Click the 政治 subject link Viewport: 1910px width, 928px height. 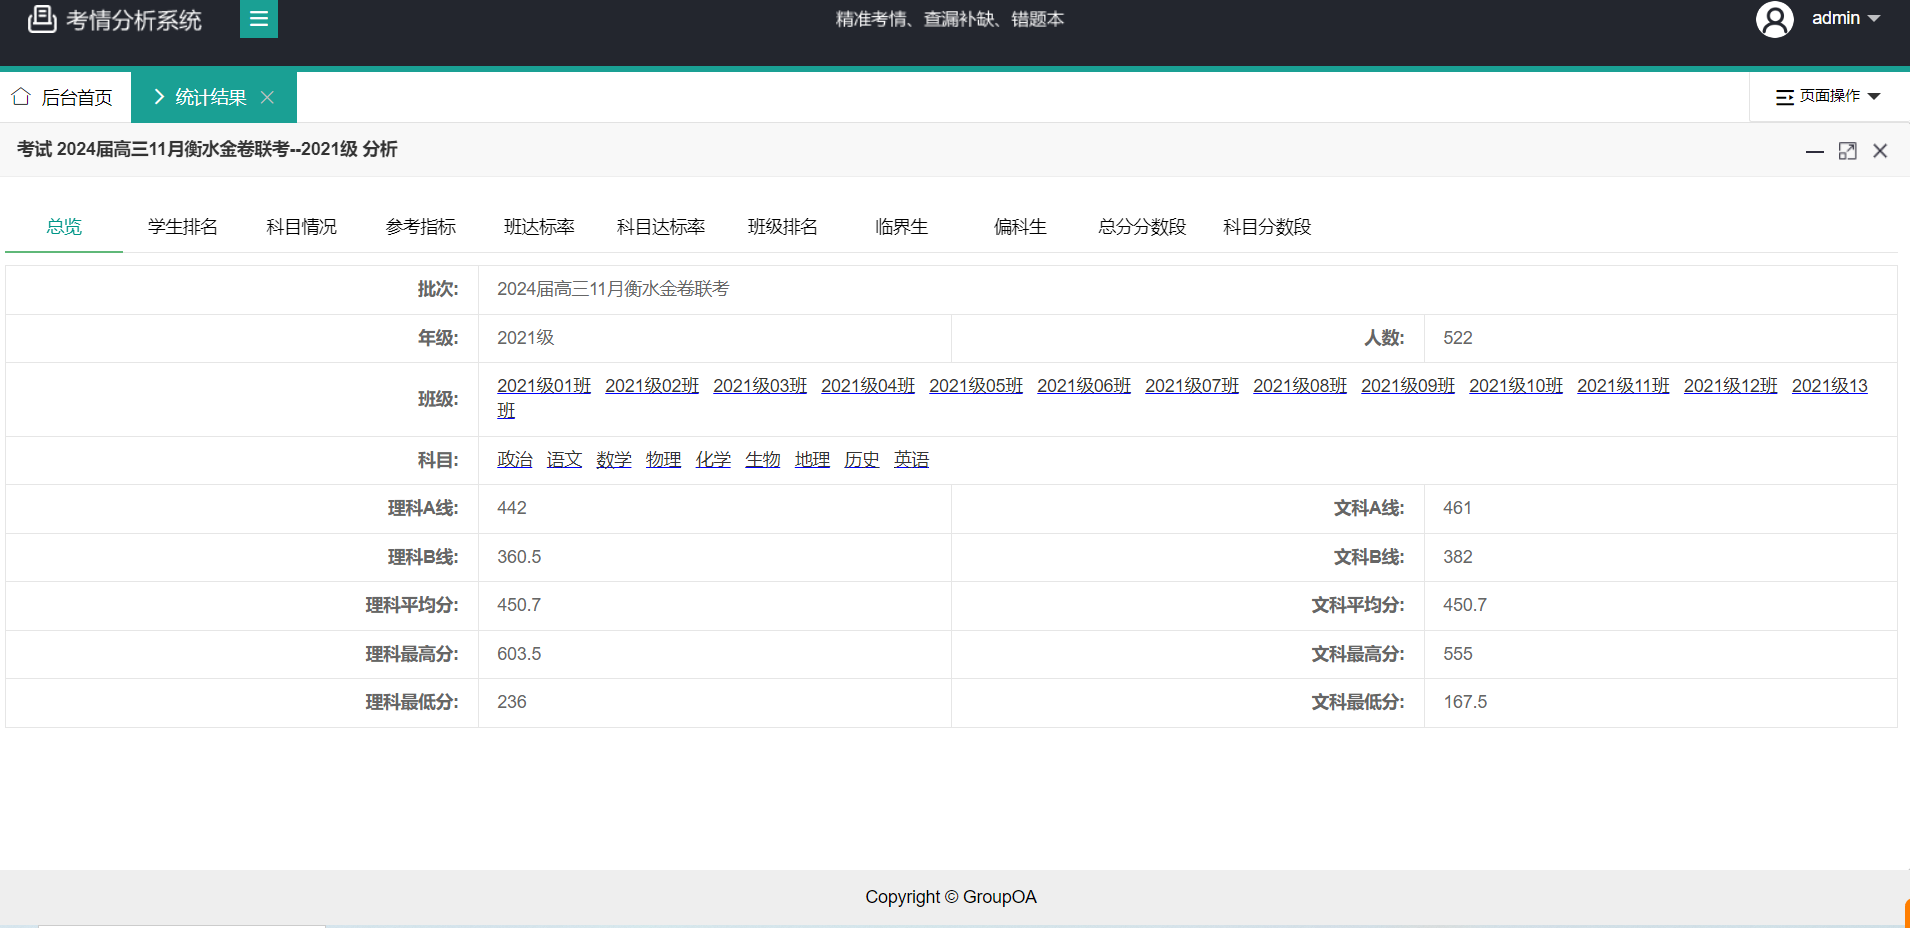515,459
